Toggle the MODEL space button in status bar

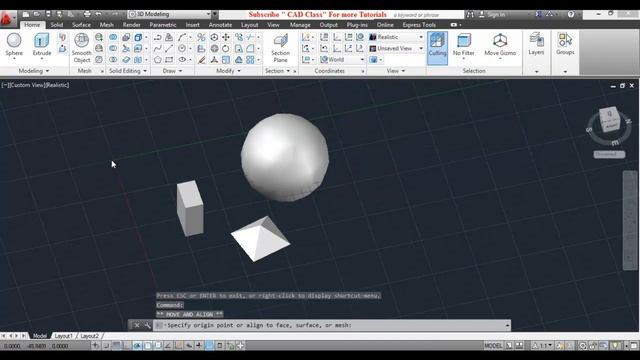[x=493, y=346]
